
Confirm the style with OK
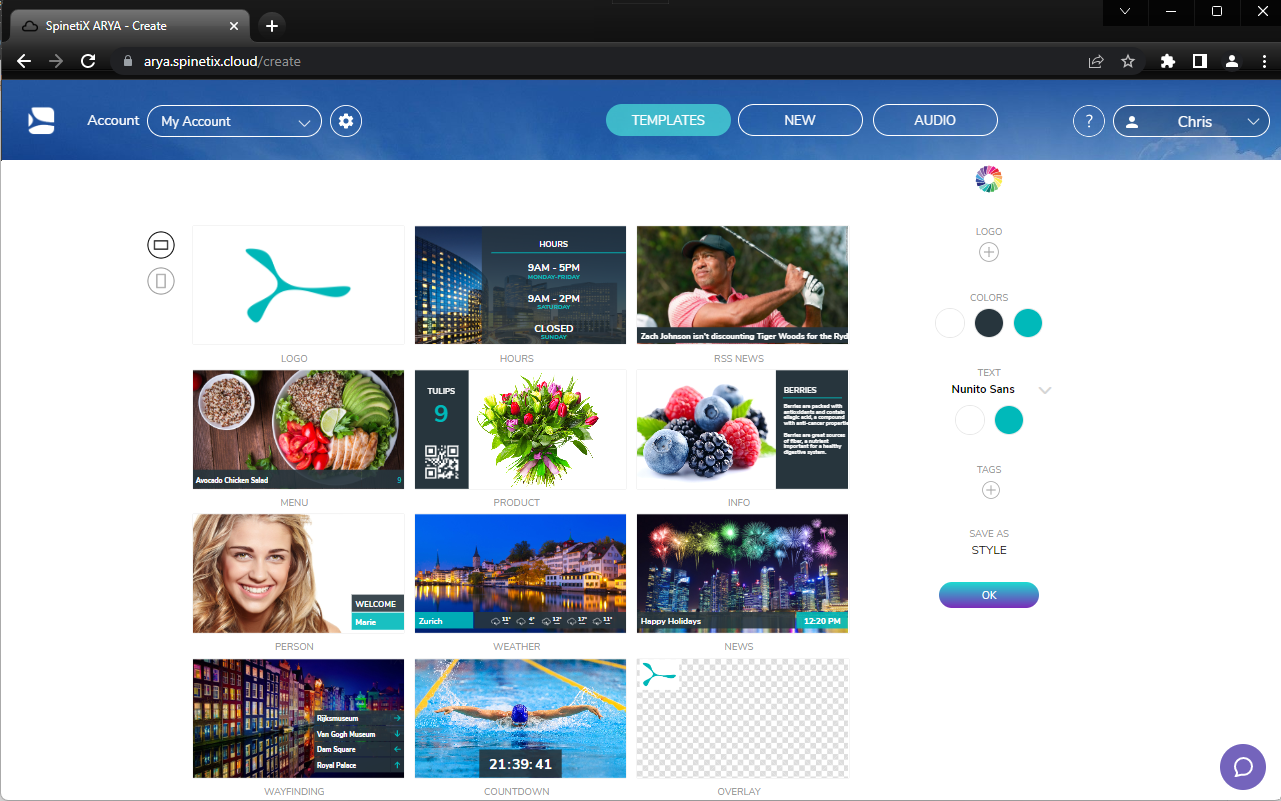tap(988, 595)
